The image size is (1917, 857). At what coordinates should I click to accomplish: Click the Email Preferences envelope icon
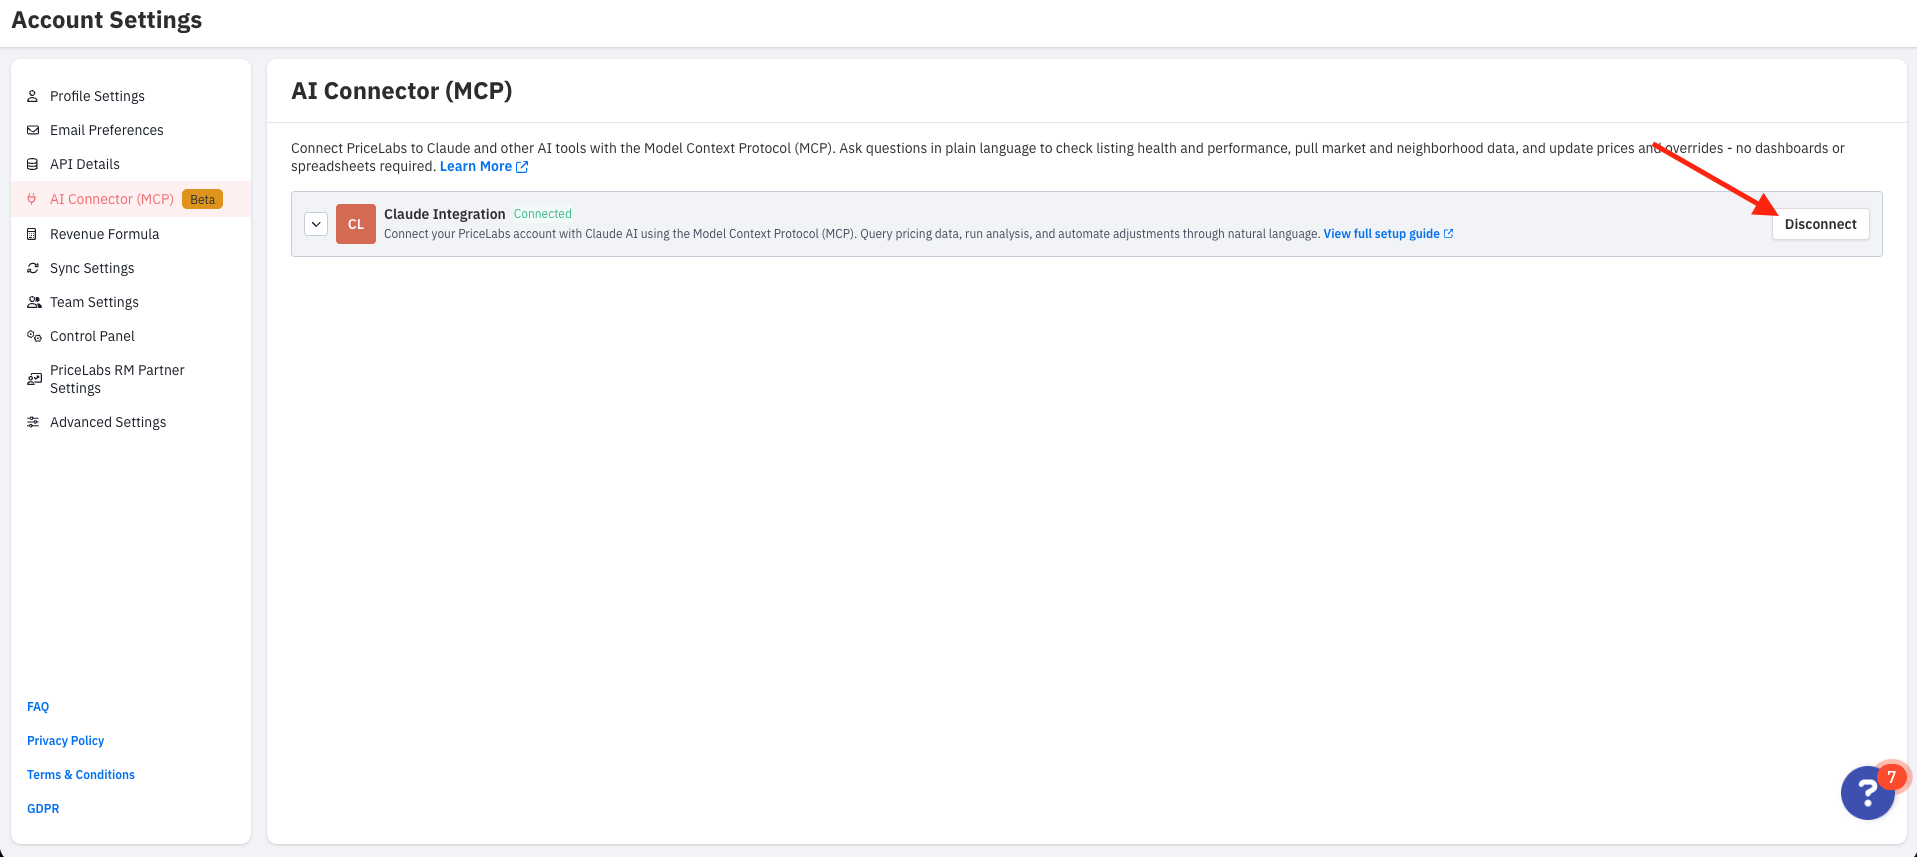pyautogui.click(x=33, y=130)
